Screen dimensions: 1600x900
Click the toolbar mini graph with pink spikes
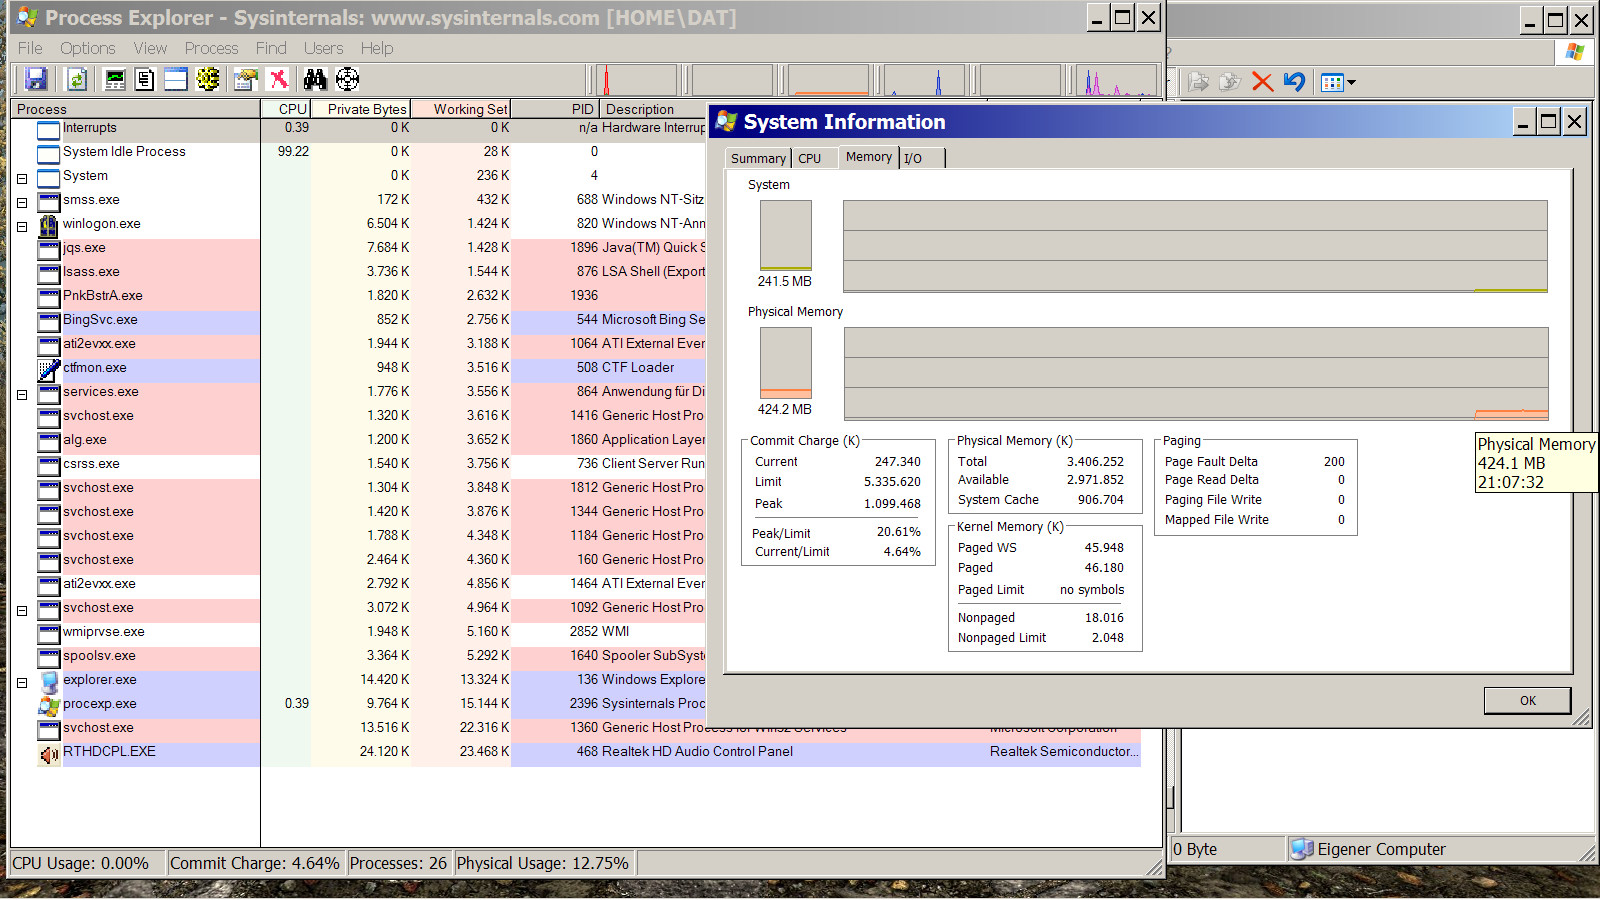(x=1118, y=80)
